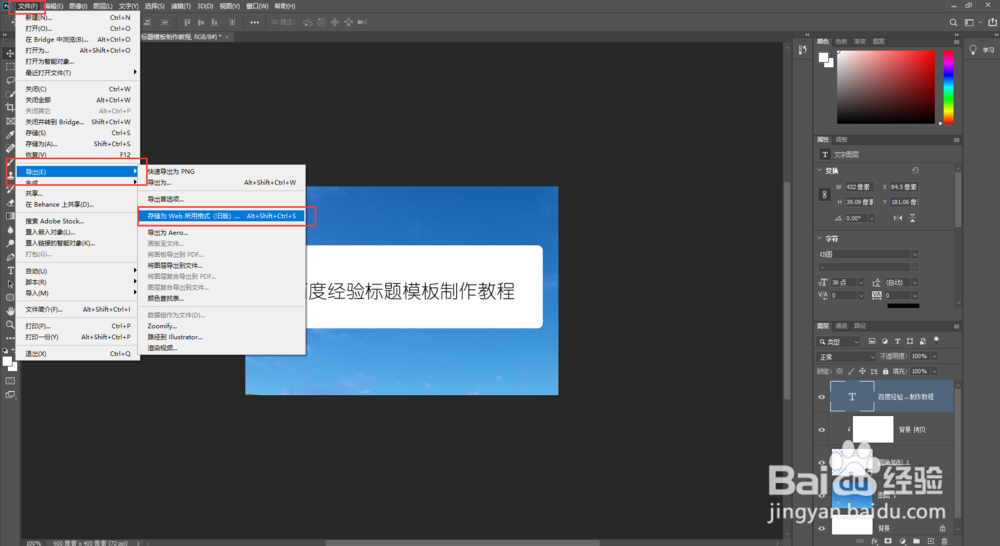
Task: Click the create new layer icon
Action: [x=930, y=541]
